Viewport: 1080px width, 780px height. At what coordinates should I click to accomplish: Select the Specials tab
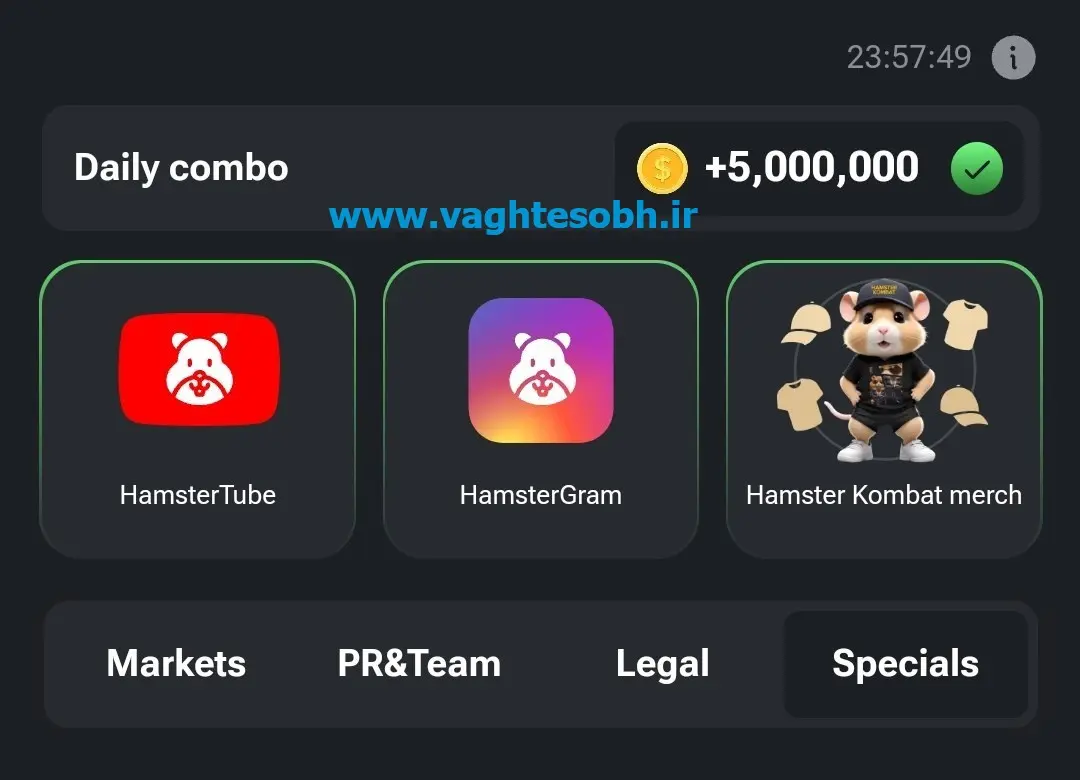pos(906,664)
